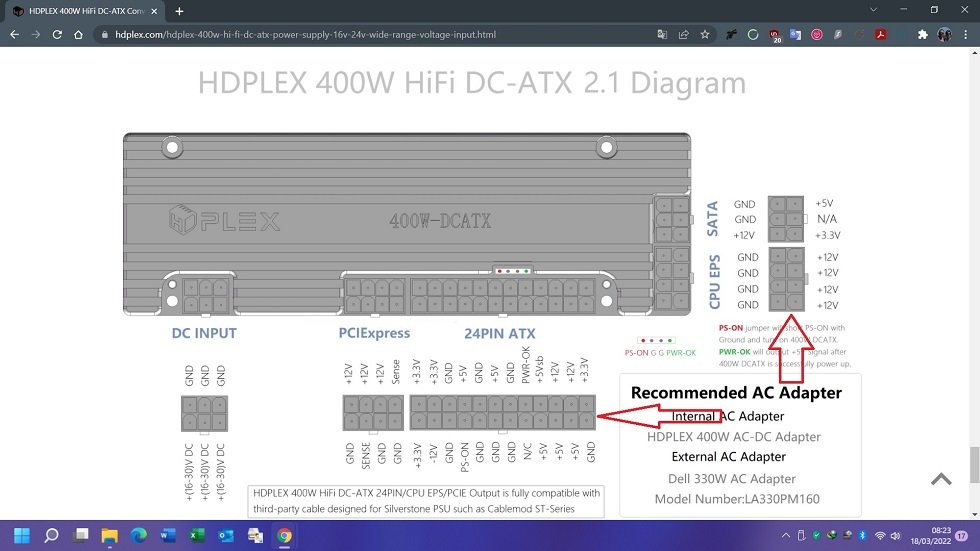This screenshot has height=551, width=980.
Task: Open the Extensions puzzle piece menu
Action: 922,34
